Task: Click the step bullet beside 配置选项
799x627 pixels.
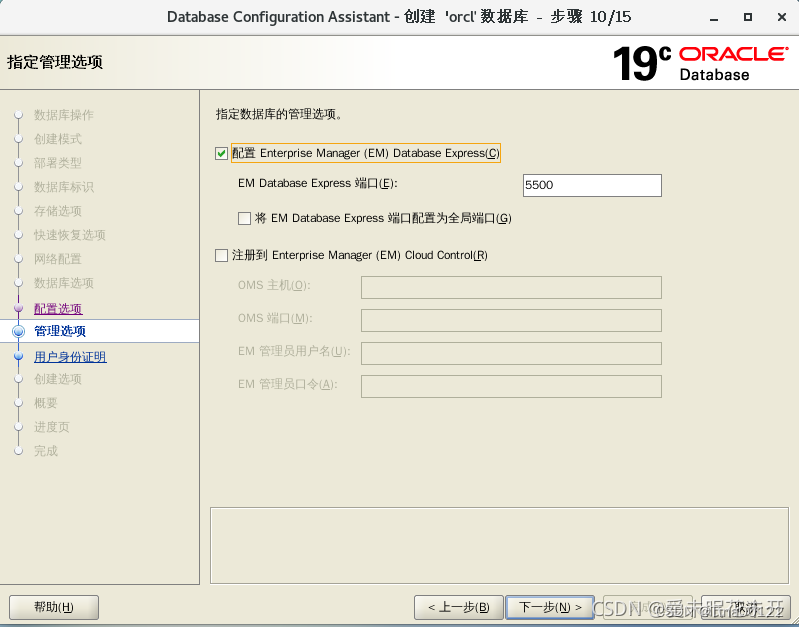Action: click(x=19, y=308)
